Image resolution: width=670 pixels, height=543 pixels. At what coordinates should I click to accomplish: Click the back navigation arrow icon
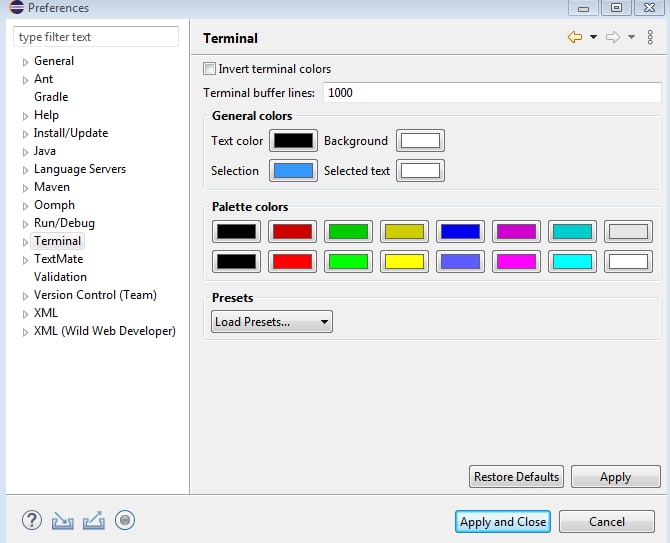point(575,37)
